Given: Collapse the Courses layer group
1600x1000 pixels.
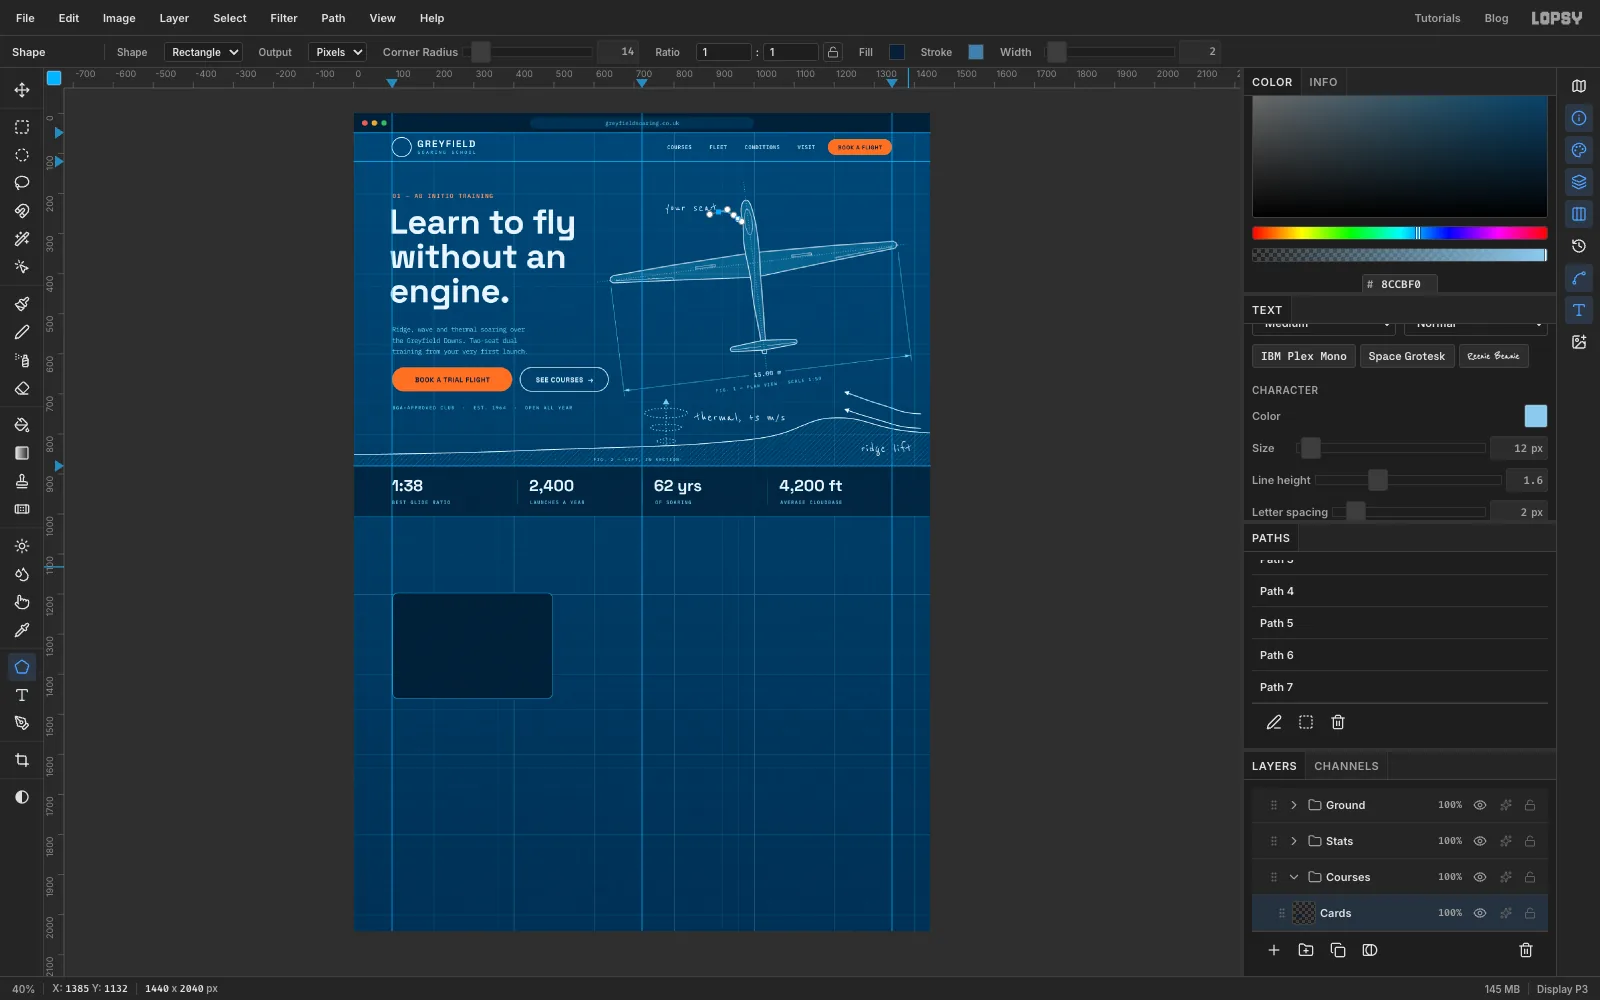Looking at the screenshot, I should [x=1294, y=877].
